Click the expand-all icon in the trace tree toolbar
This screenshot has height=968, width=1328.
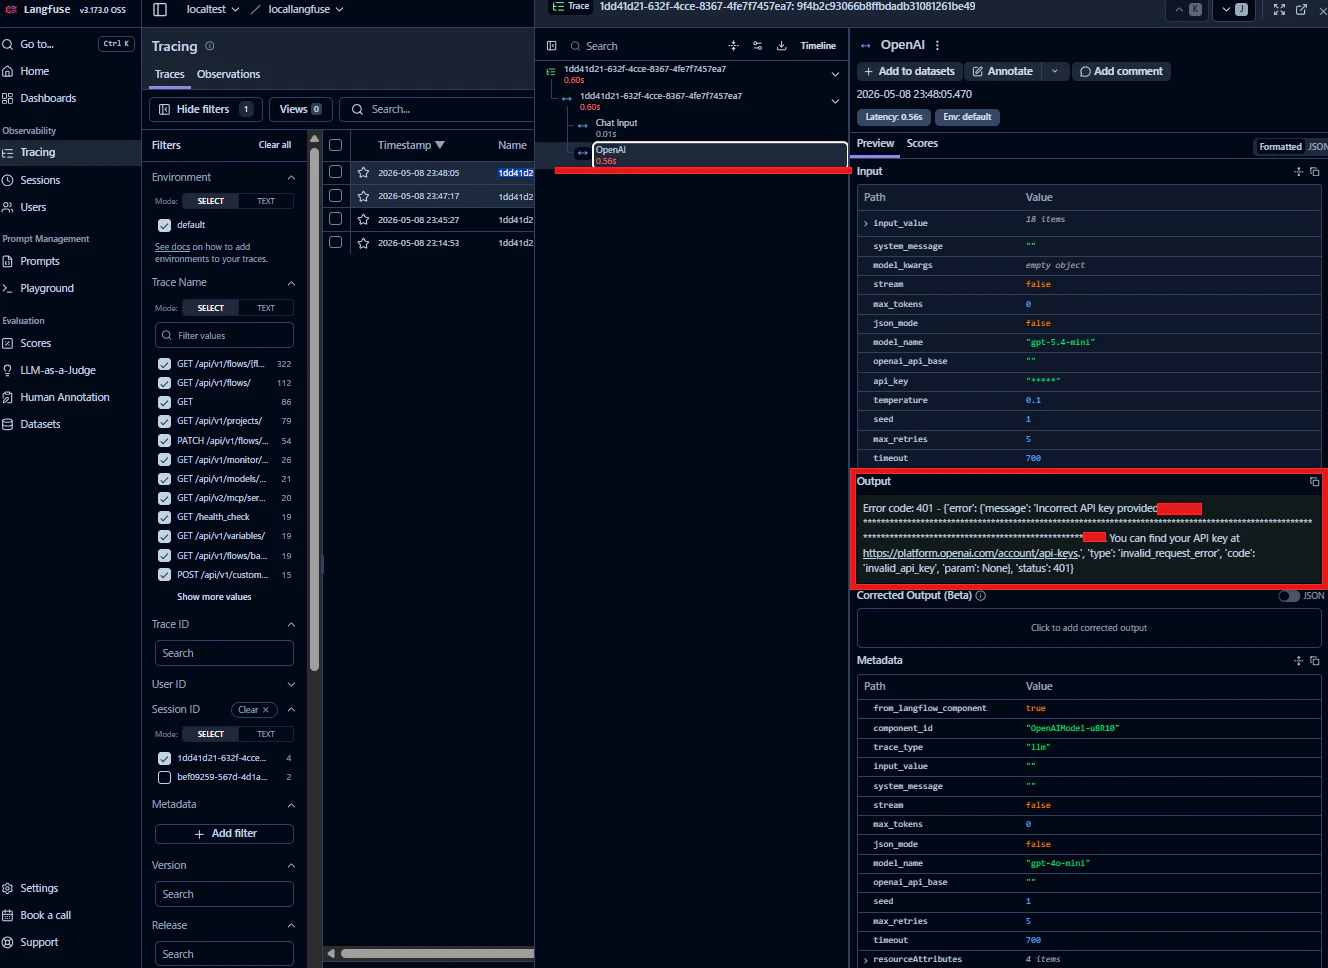(734, 46)
